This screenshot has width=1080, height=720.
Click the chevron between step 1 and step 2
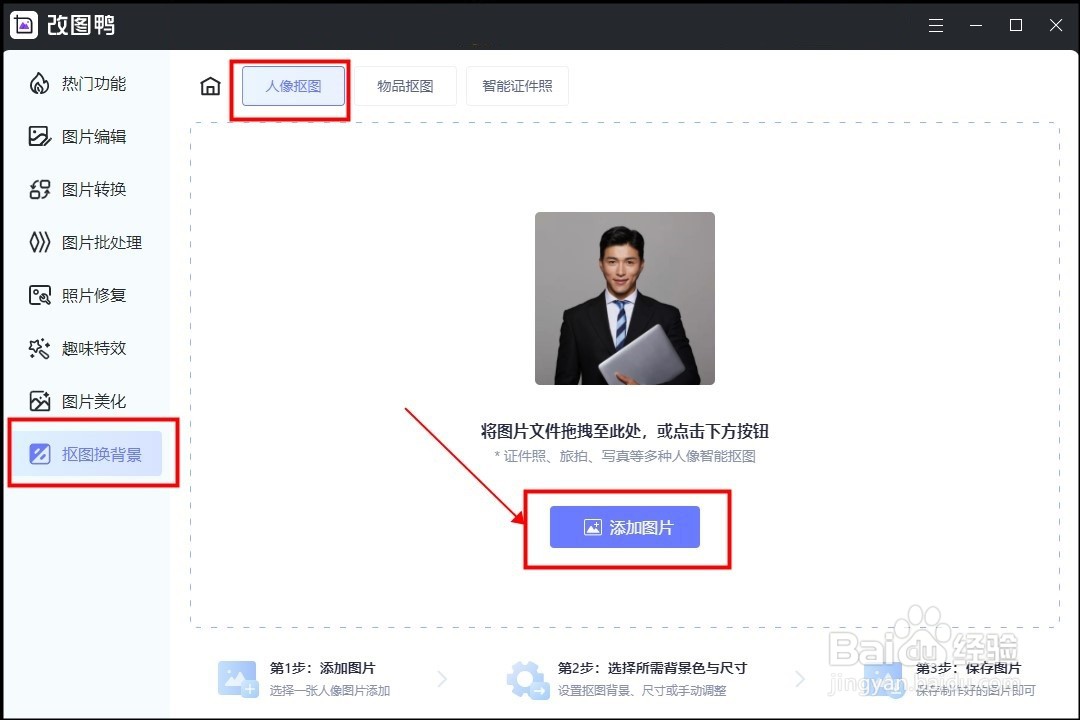click(443, 680)
